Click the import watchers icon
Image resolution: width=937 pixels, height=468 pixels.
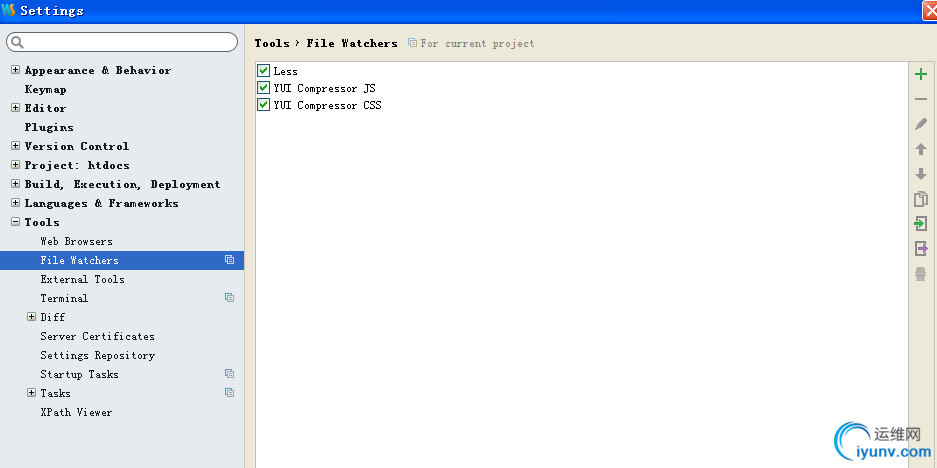click(x=921, y=224)
